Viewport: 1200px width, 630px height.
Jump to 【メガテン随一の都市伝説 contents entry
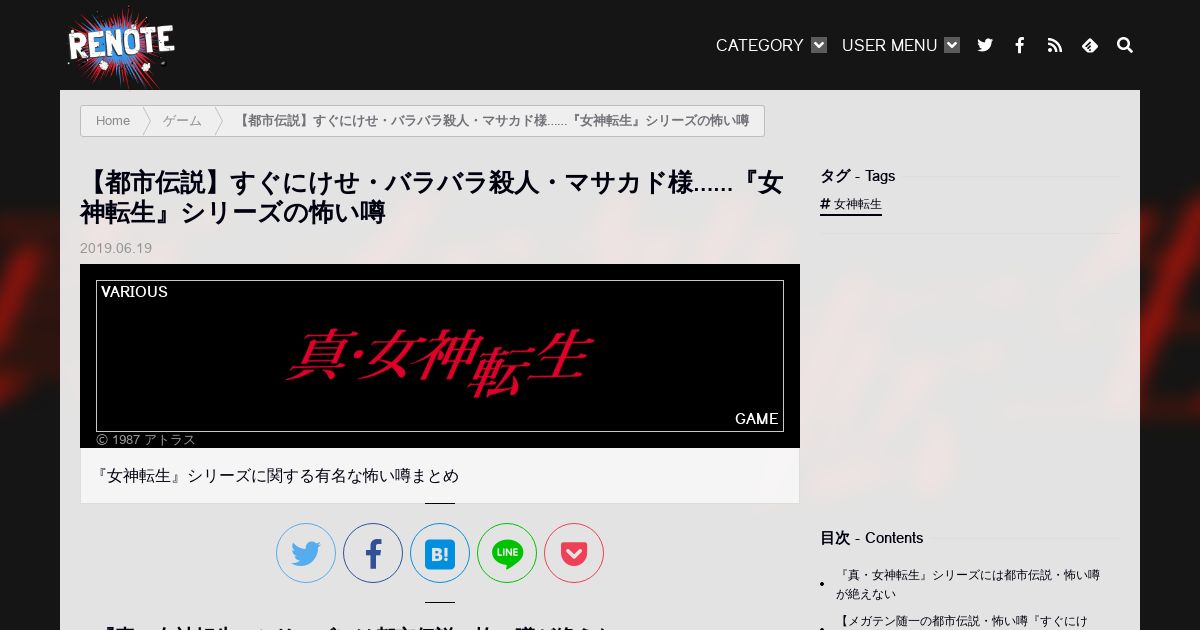coord(962,621)
